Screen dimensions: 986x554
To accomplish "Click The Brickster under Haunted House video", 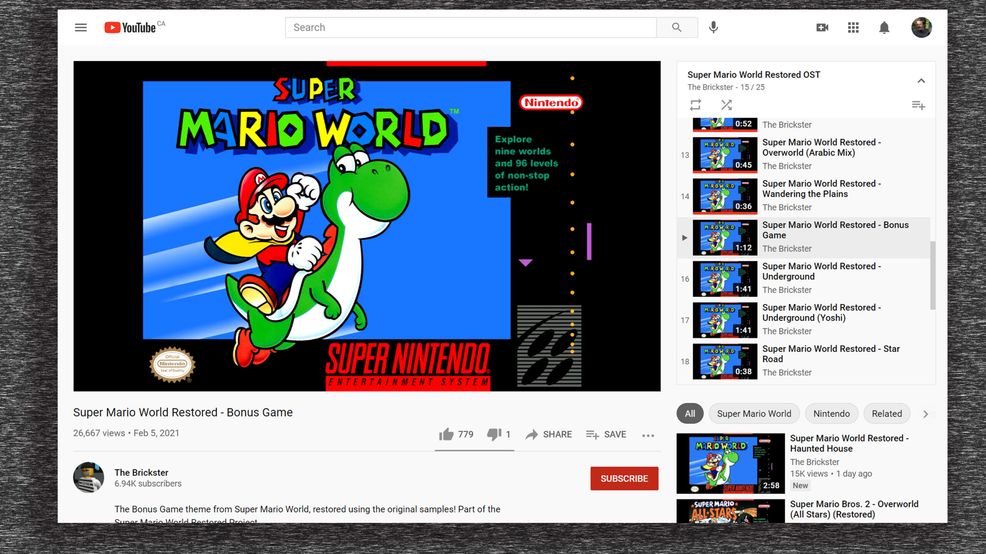I will coord(814,462).
